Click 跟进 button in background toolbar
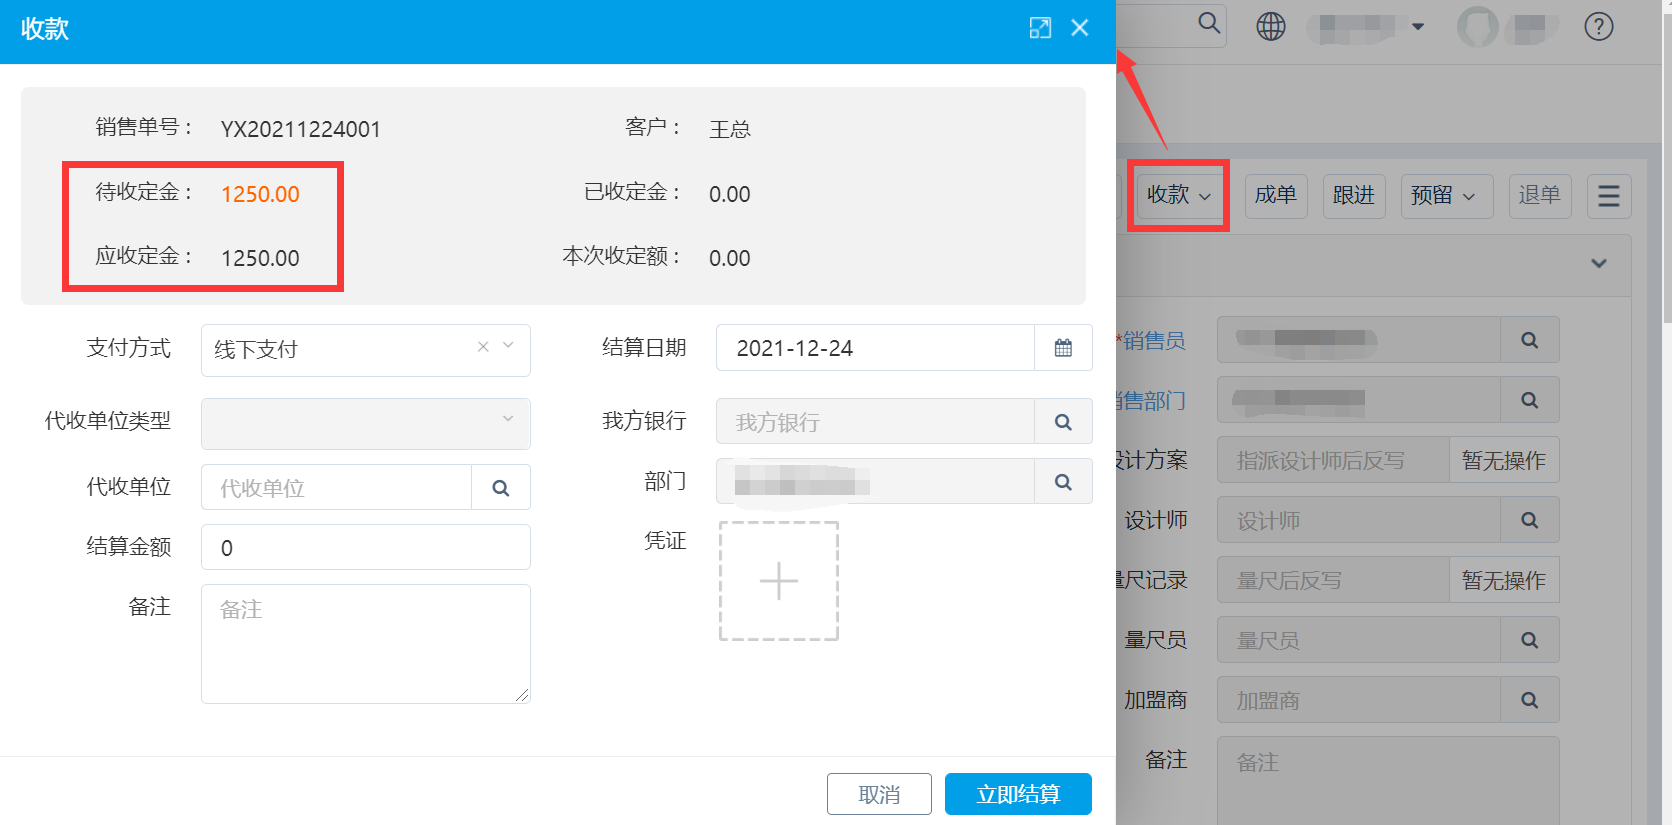Viewport: 1672px width, 825px height. click(1354, 195)
